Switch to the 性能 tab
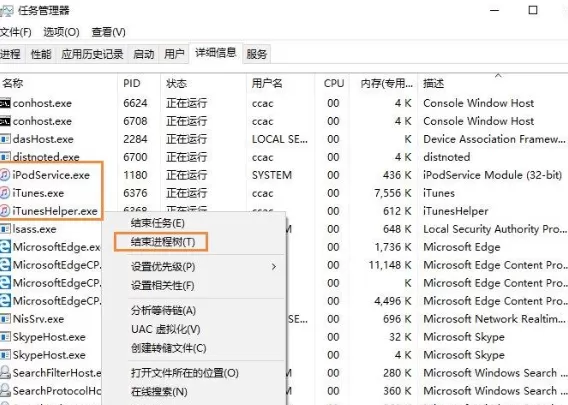This screenshot has height=405, width=568. [41, 54]
